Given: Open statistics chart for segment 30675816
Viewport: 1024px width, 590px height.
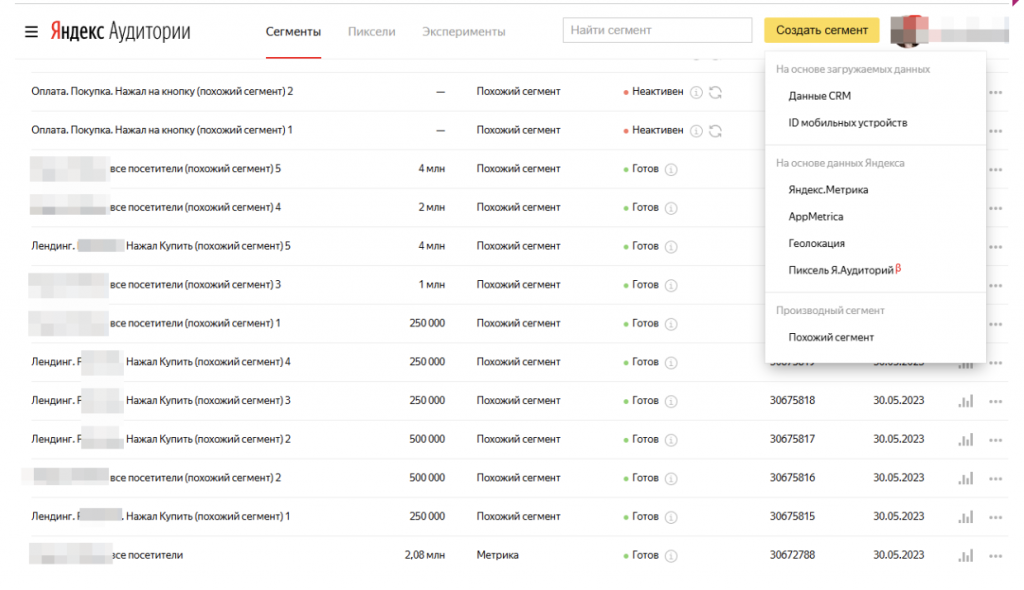Looking at the screenshot, I should (x=965, y=478).
